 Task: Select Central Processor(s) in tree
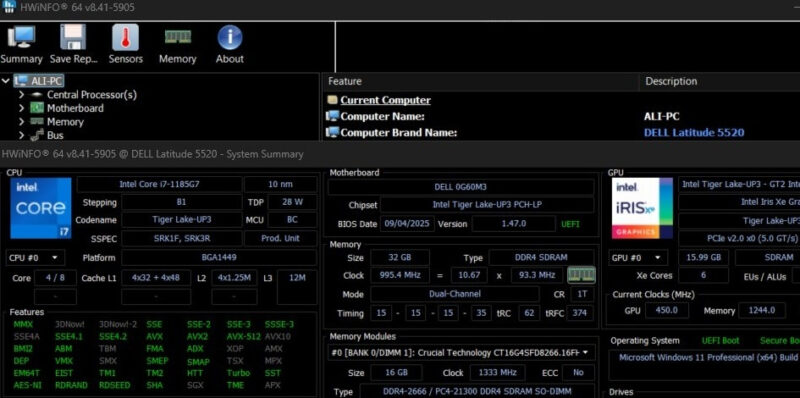[x=92, y=95]
